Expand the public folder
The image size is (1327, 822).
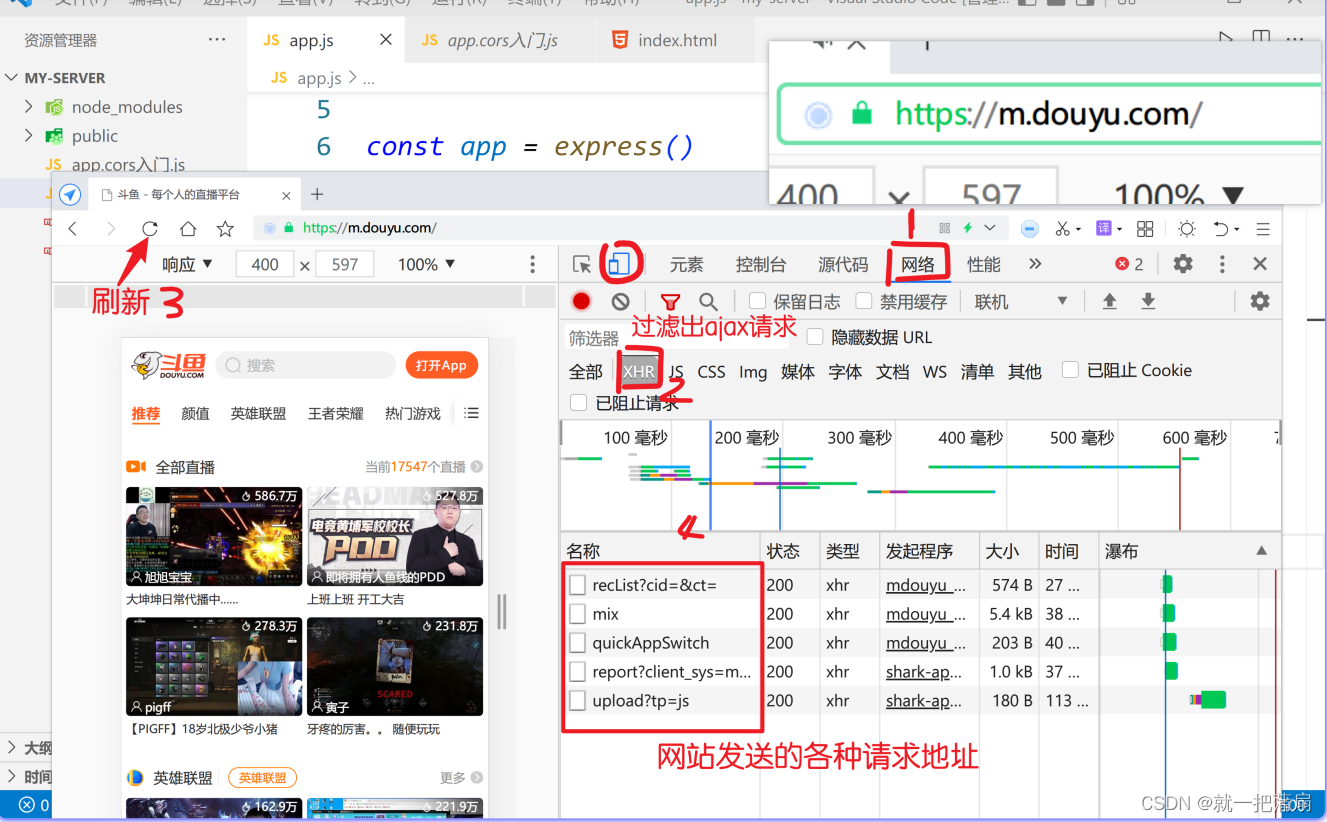pos(29,136)
